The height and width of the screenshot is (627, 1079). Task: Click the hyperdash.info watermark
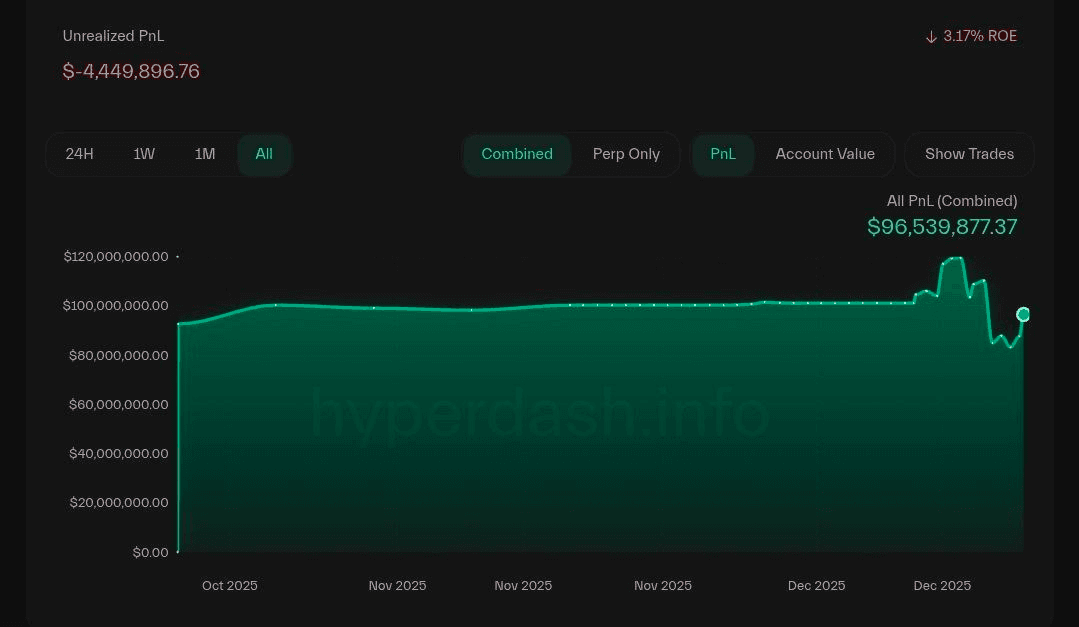[x=540, y=414]
